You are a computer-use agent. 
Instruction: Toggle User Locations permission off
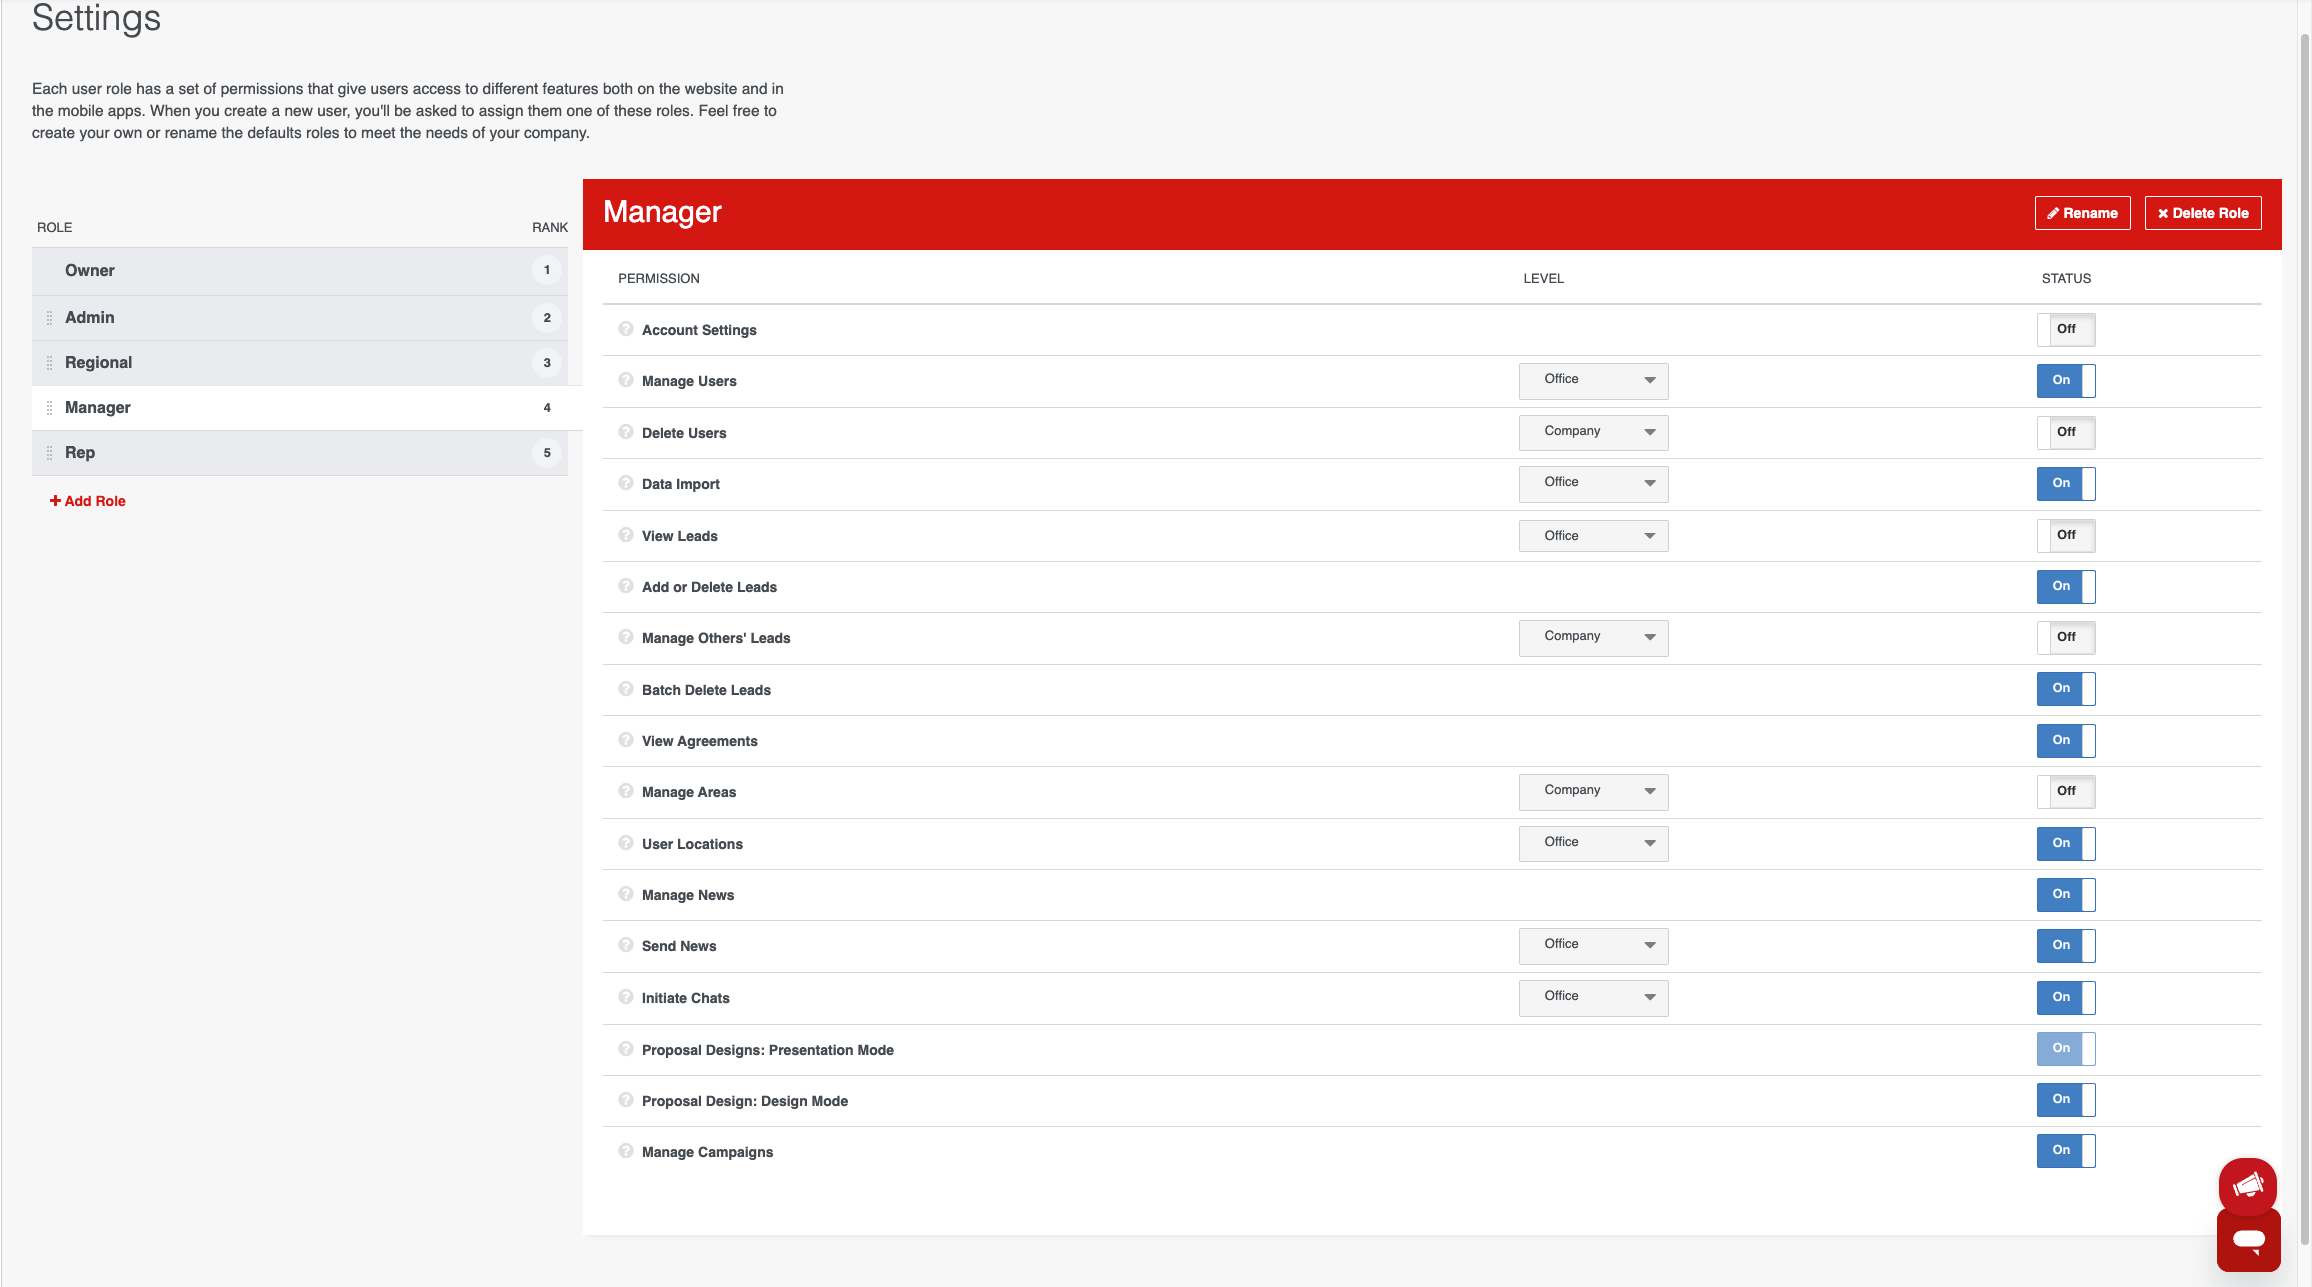click(x=2066, y=843)
